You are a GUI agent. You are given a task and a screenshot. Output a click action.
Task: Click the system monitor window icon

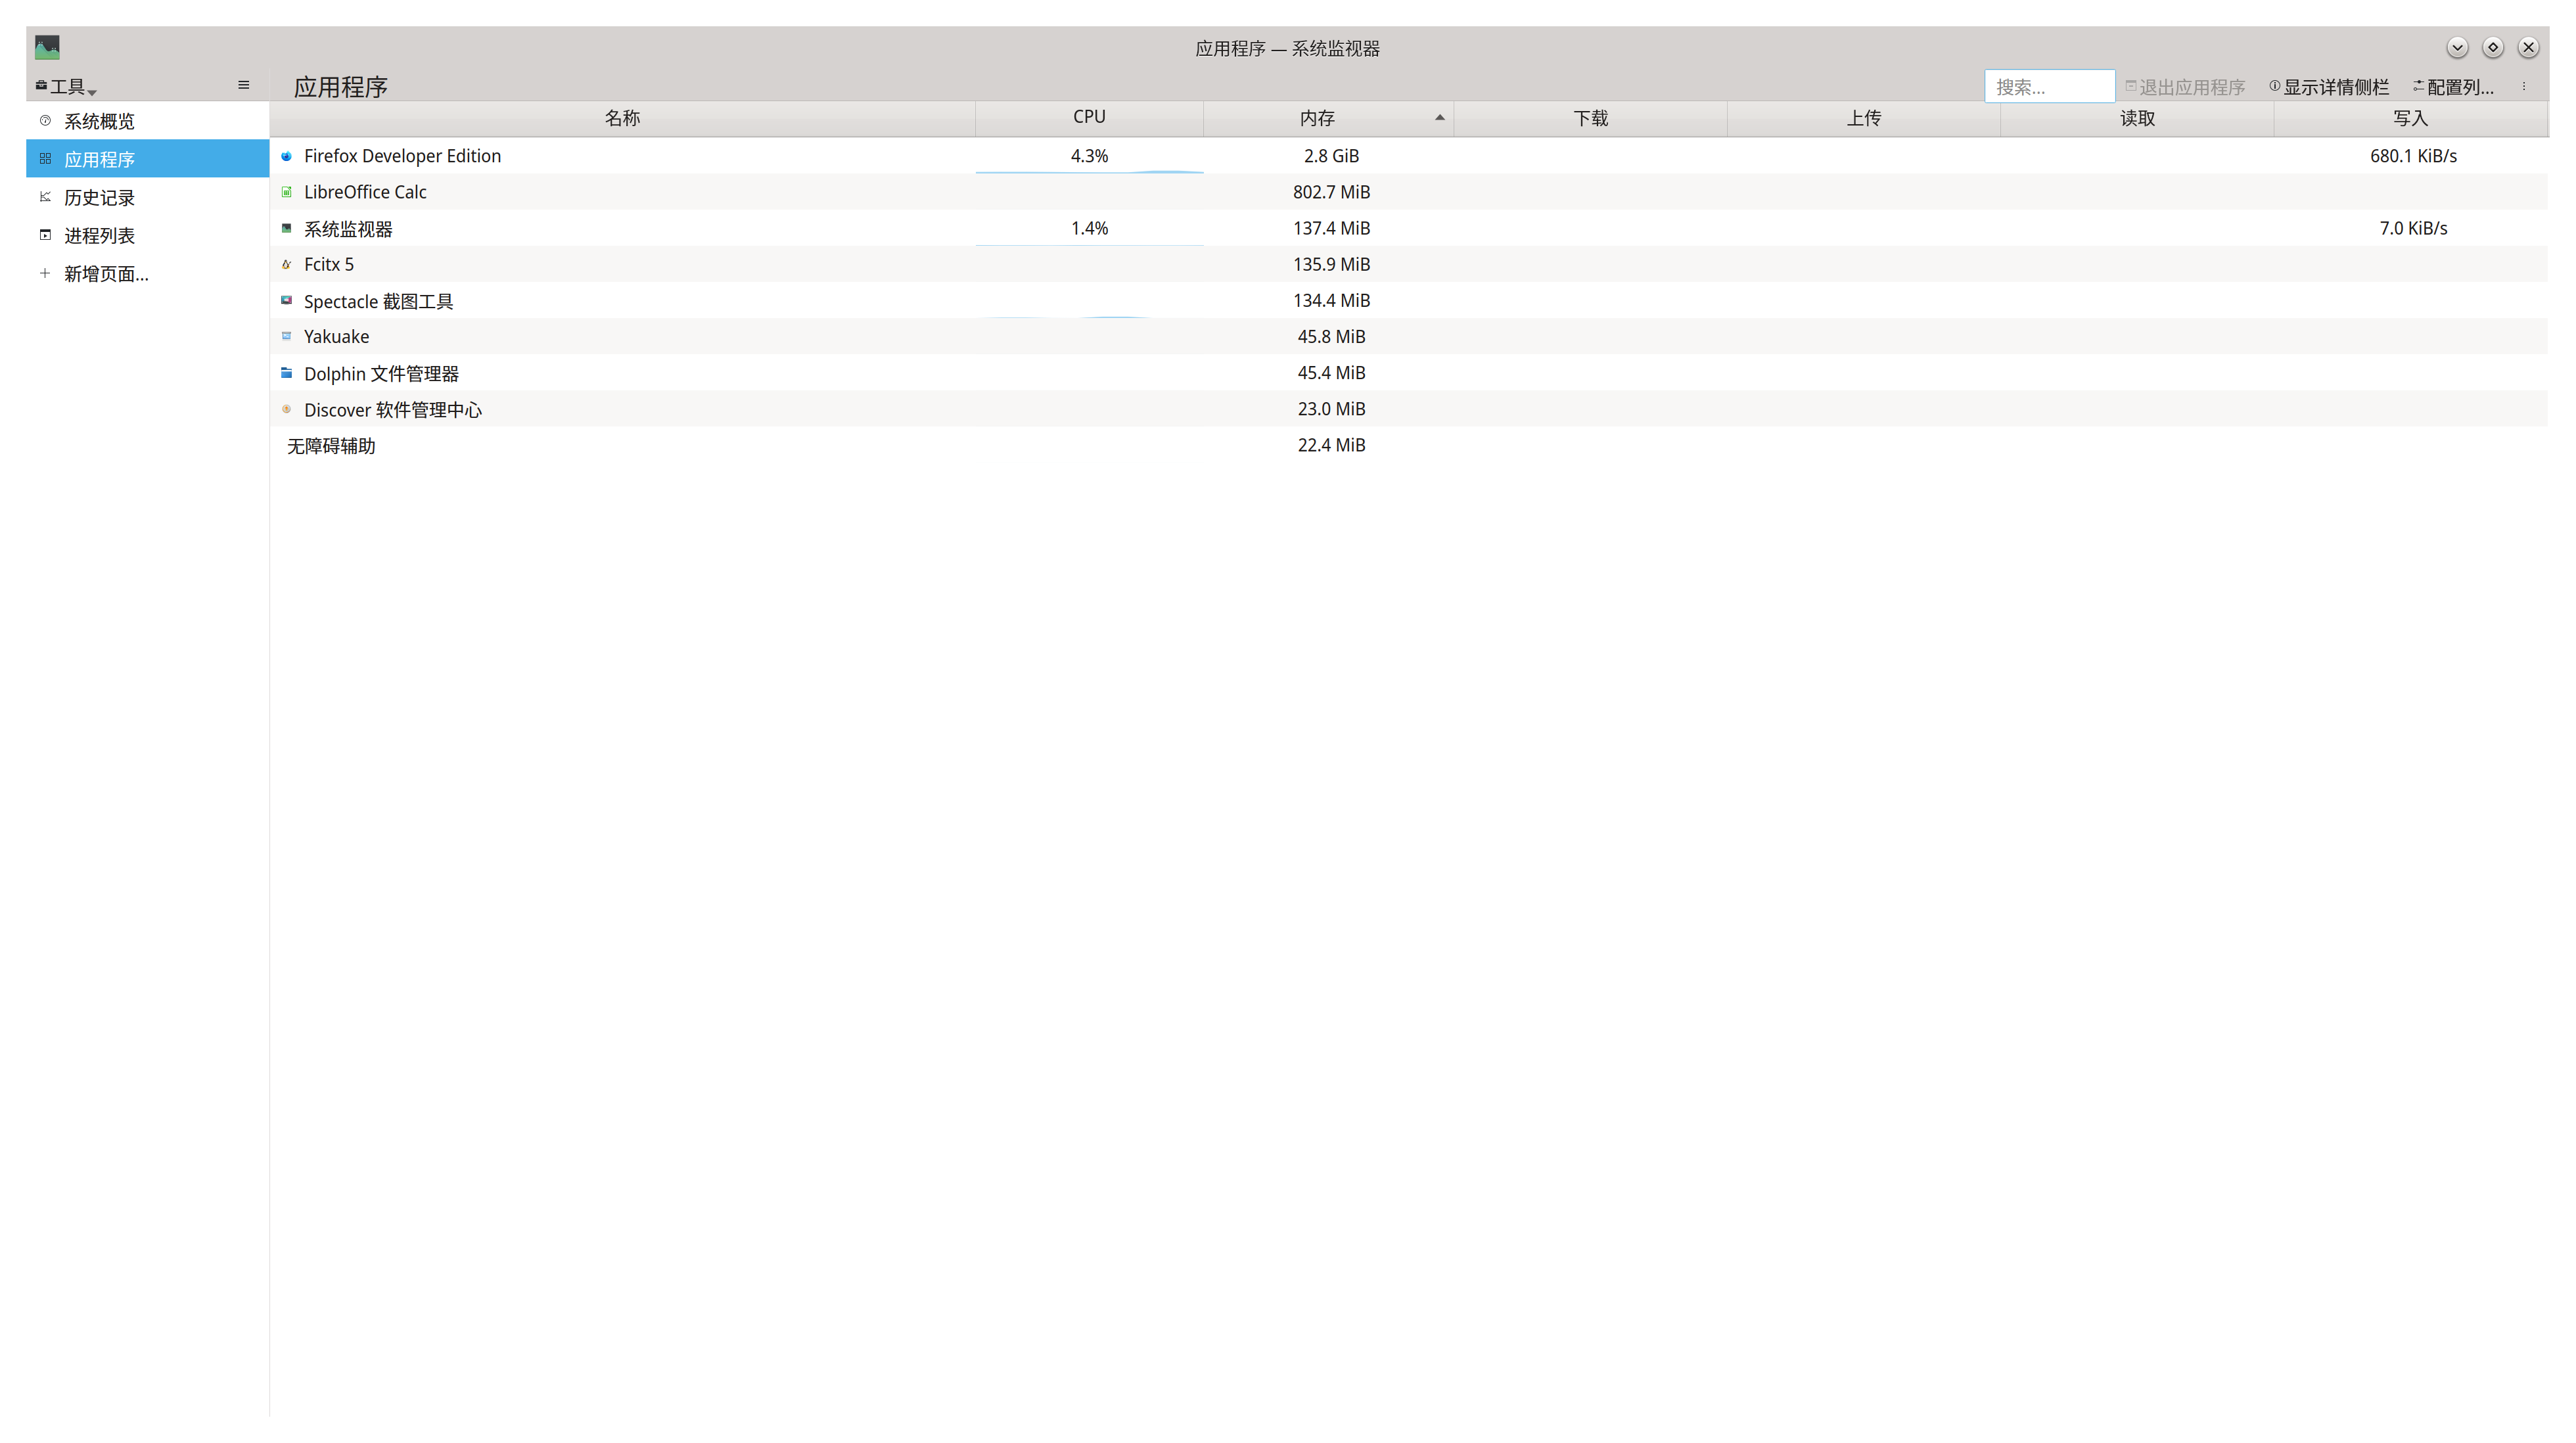point(47,47)
